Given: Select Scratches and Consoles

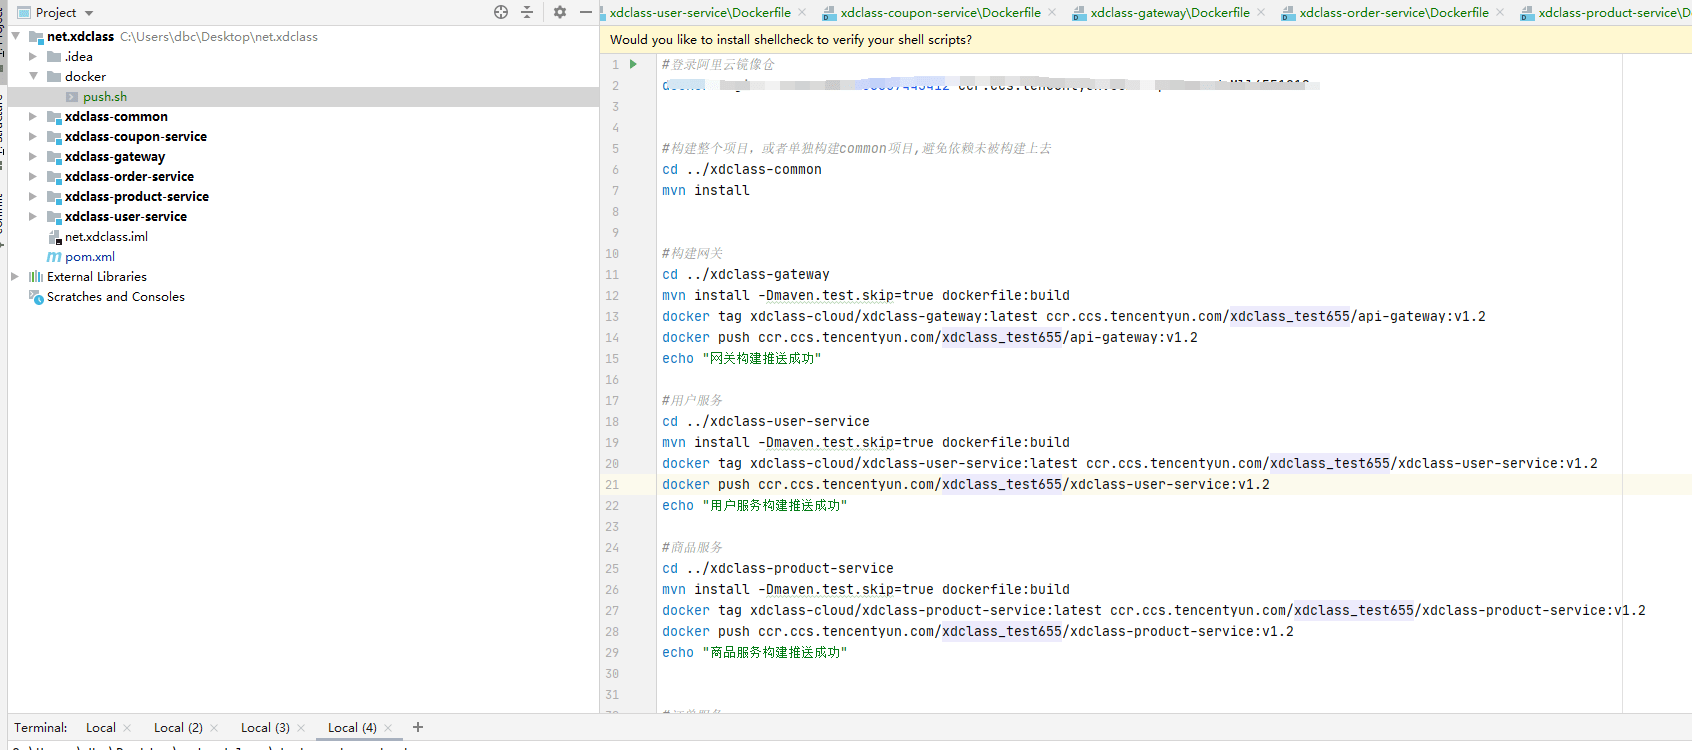Looking at the screenshot, I should (116, 297).
